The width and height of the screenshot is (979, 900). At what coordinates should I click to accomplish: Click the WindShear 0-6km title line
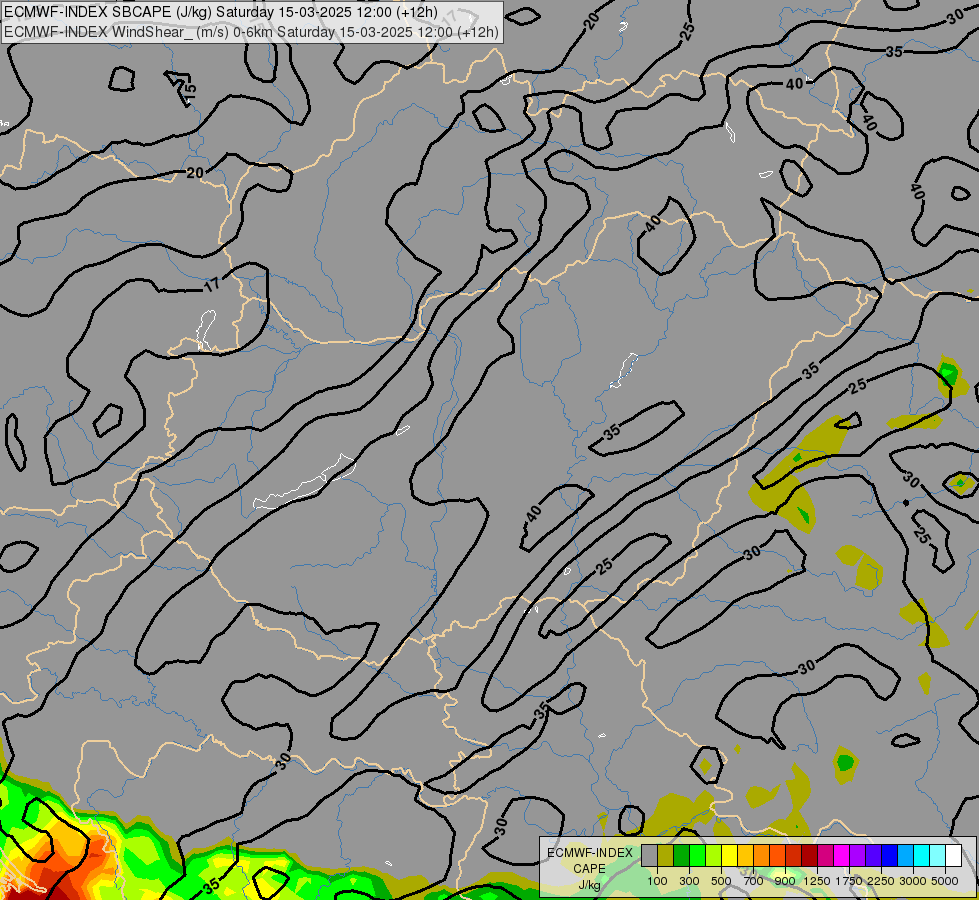(x=251, y=32)
